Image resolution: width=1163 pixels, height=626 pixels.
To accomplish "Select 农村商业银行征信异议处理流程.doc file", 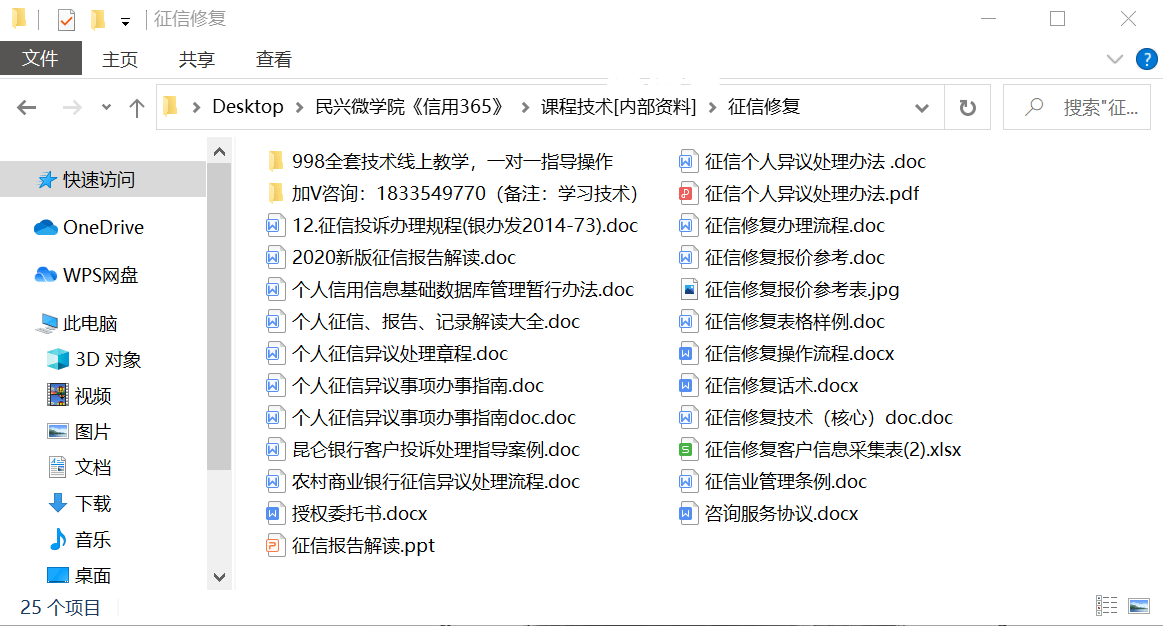I will click(423, 481).
